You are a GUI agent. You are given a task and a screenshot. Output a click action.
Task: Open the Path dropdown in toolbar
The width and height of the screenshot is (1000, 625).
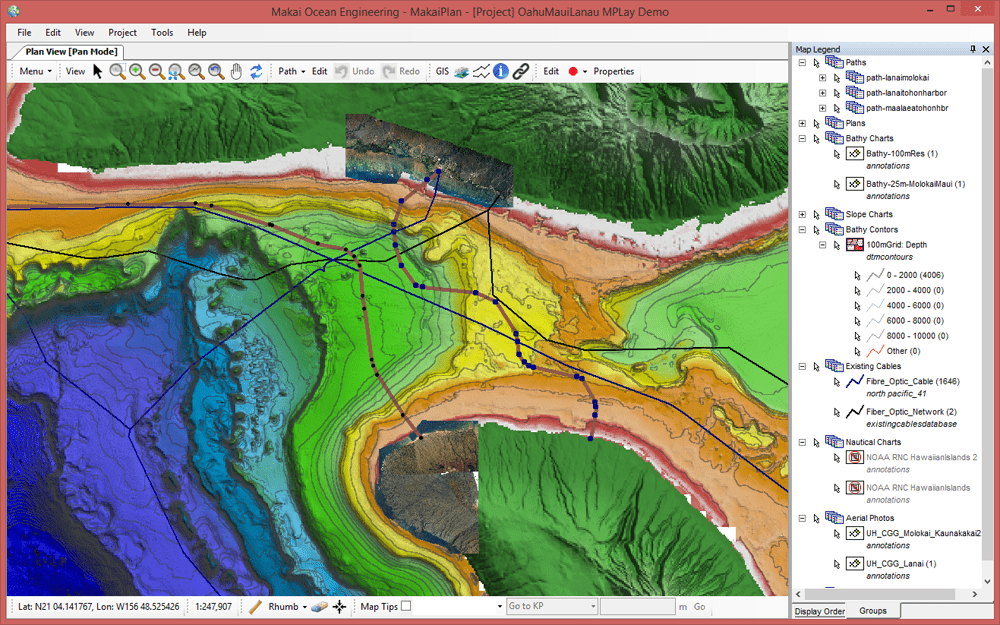coord(290,71)
